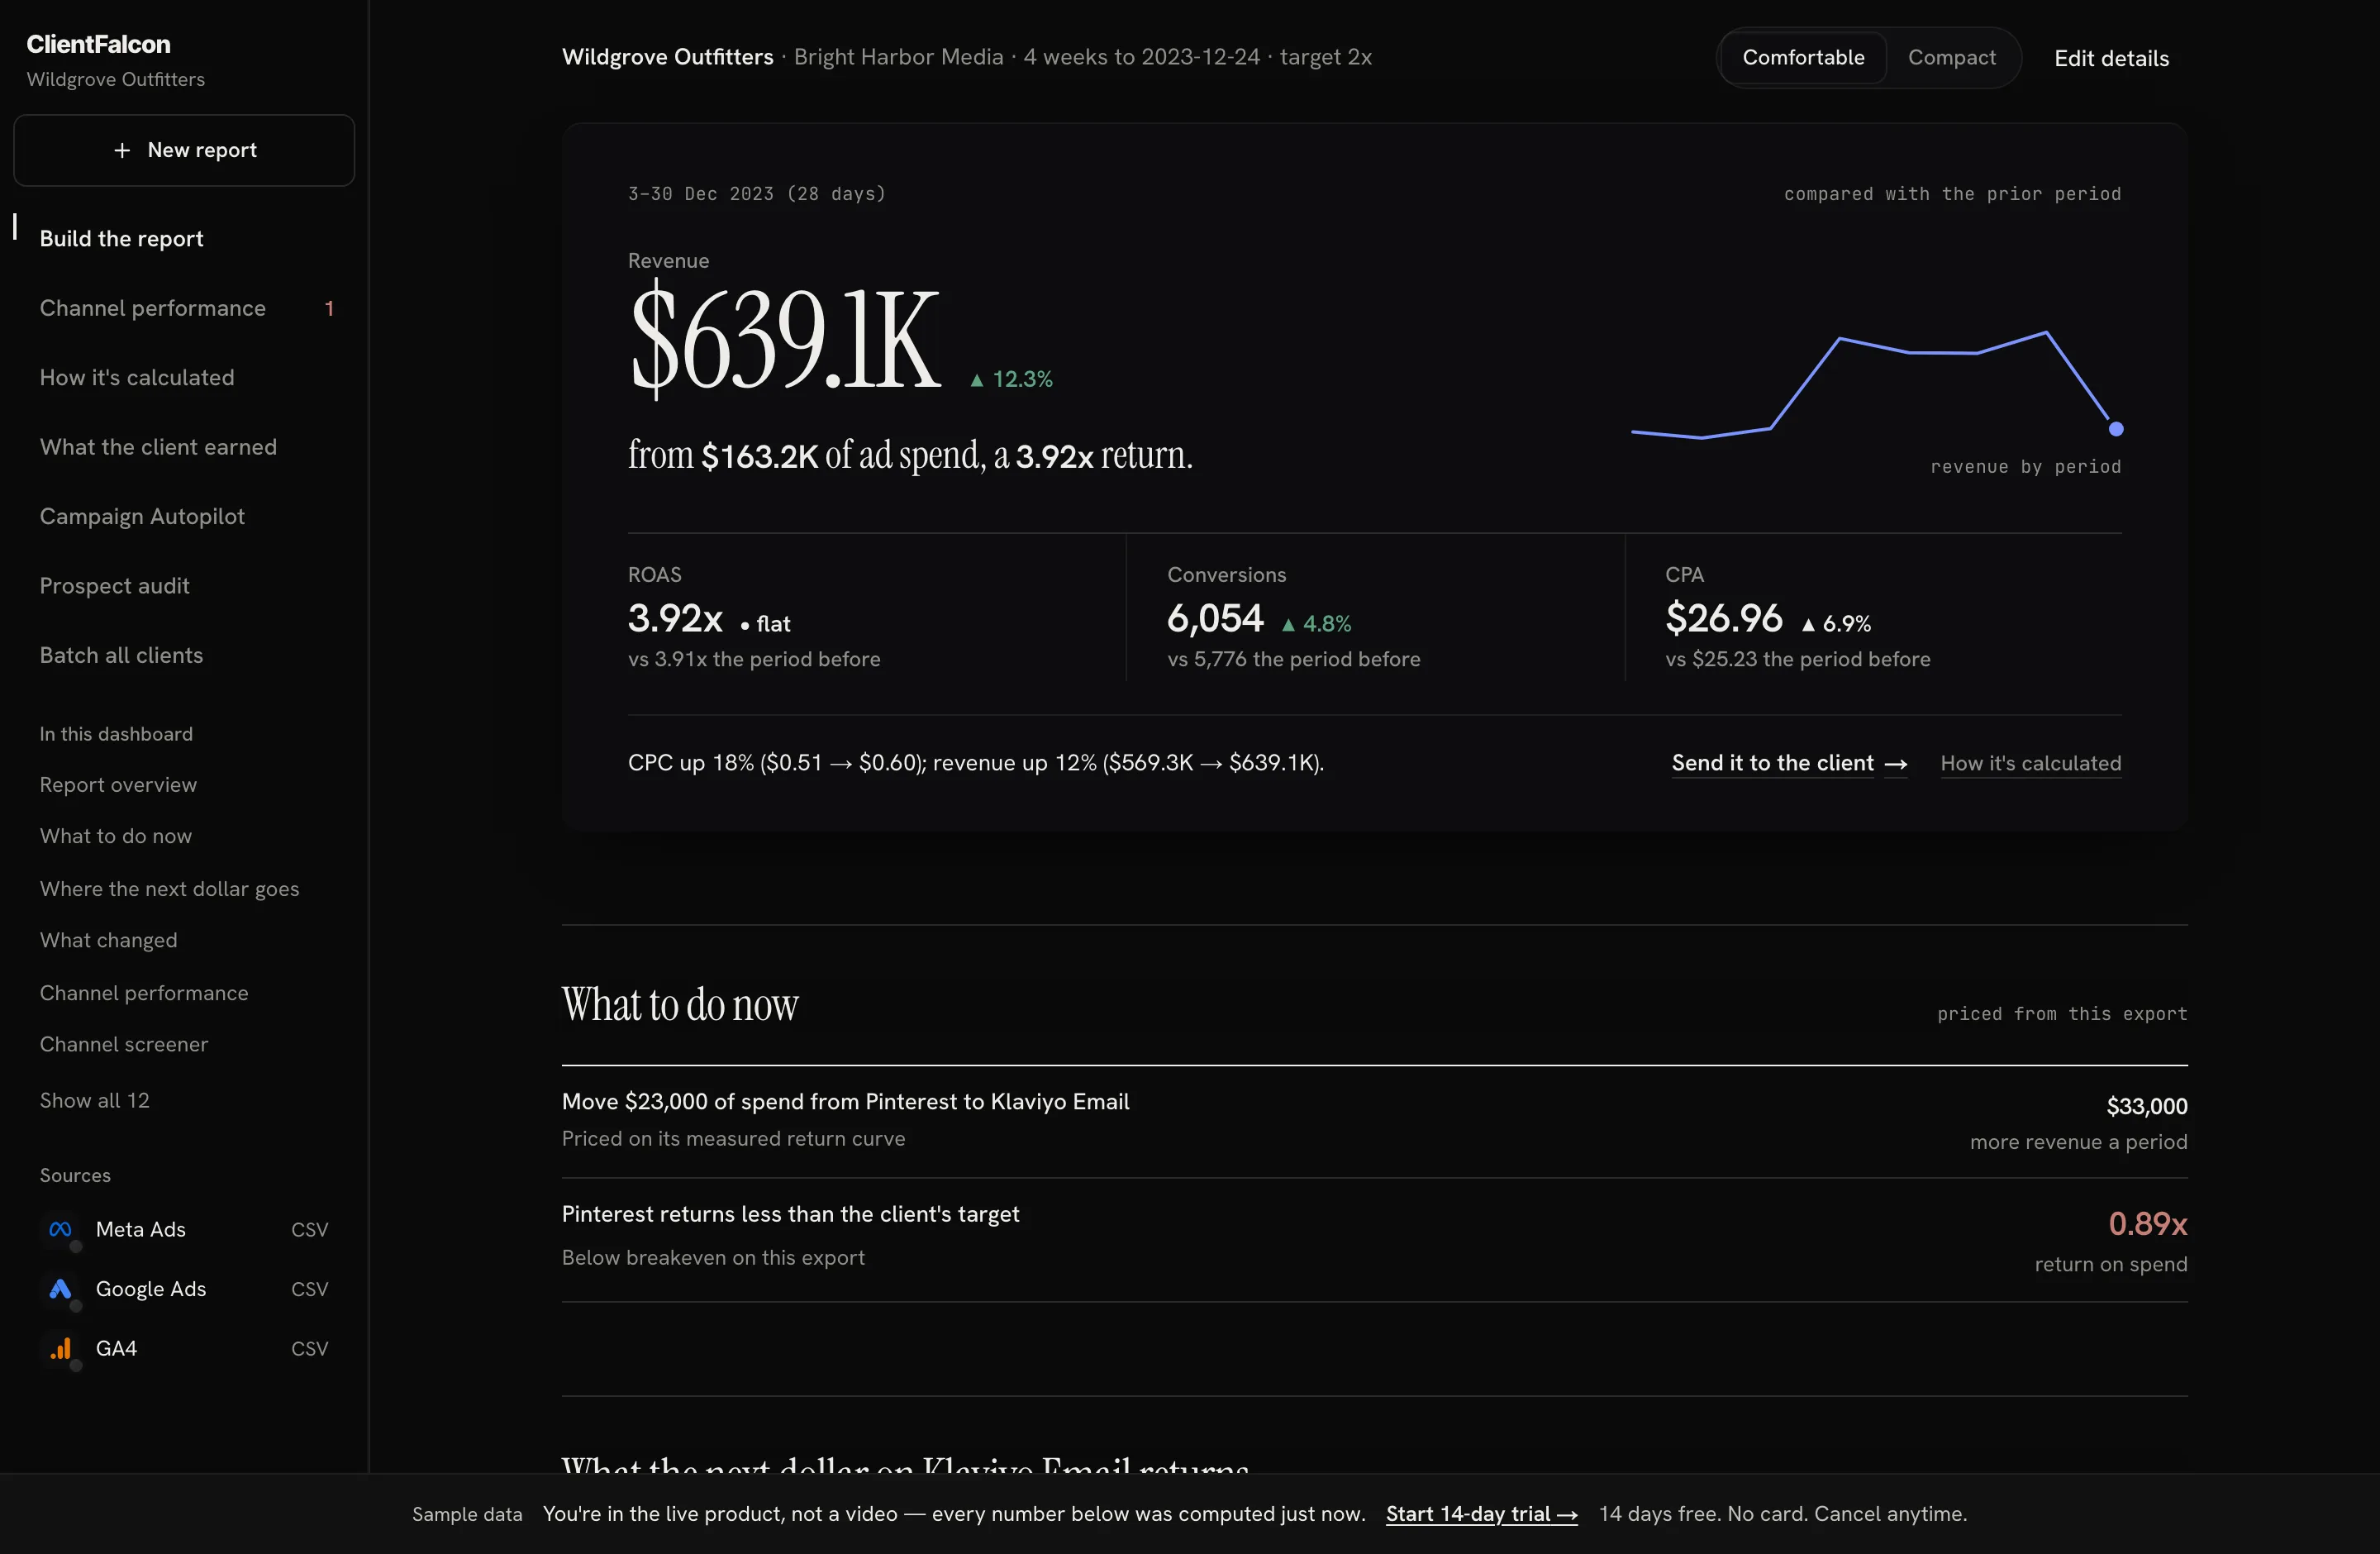This screenshot has height=1554, width=2380.
Task: Jump to Channel screener
Action: click(124, 1044)
